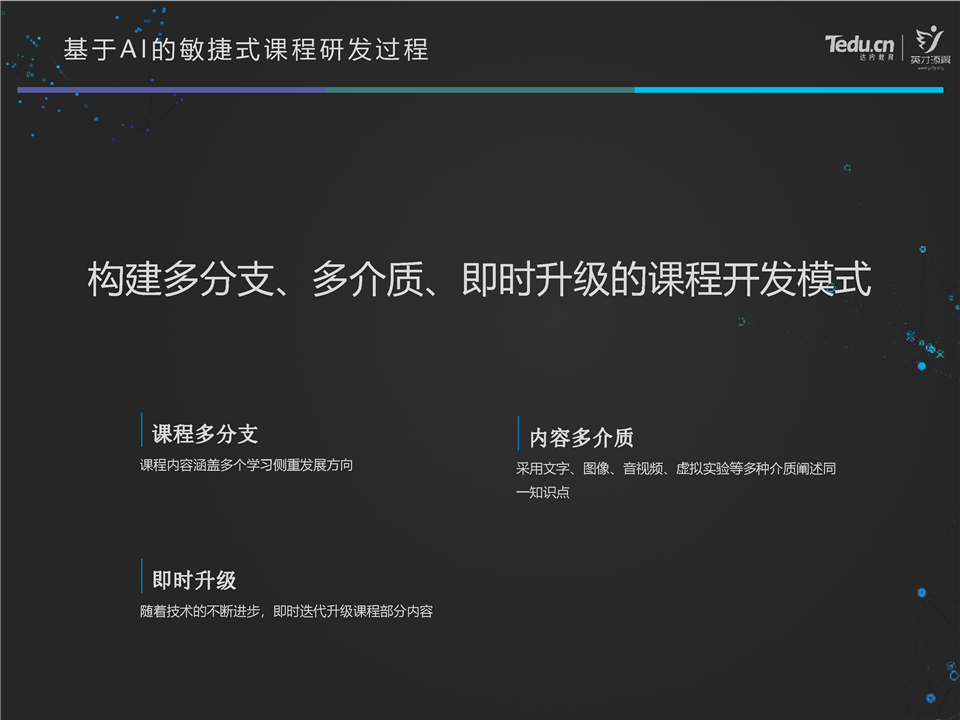Click the thin divider line between the two logos
Screen dimensions: 960x720
903,47
